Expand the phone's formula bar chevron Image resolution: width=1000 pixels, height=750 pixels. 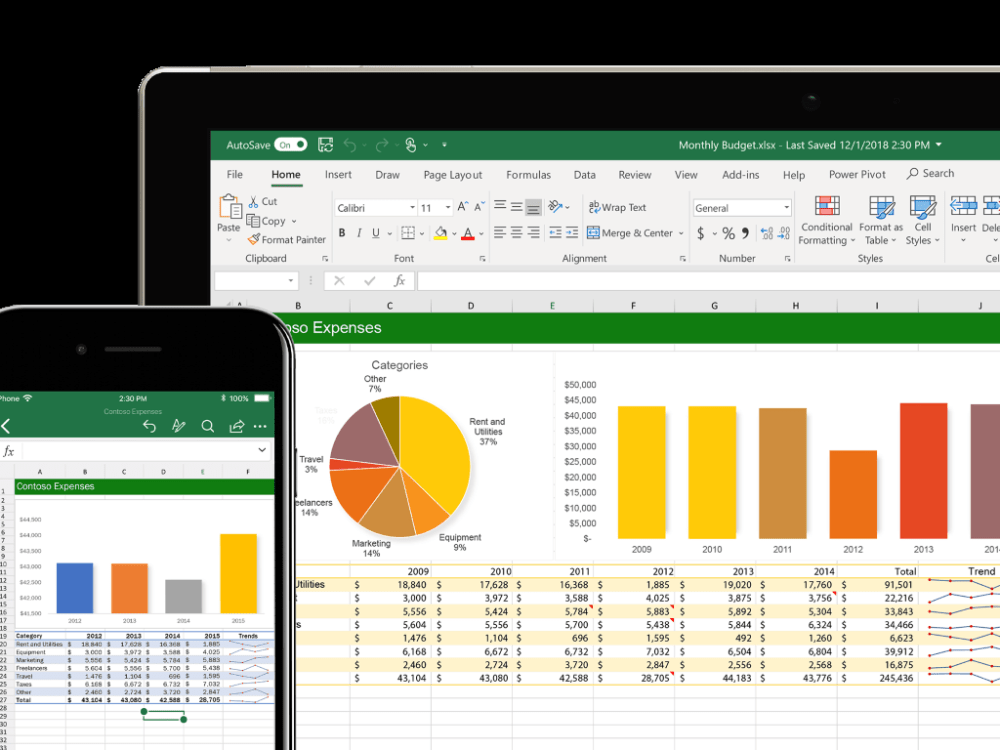coord(262,450)
